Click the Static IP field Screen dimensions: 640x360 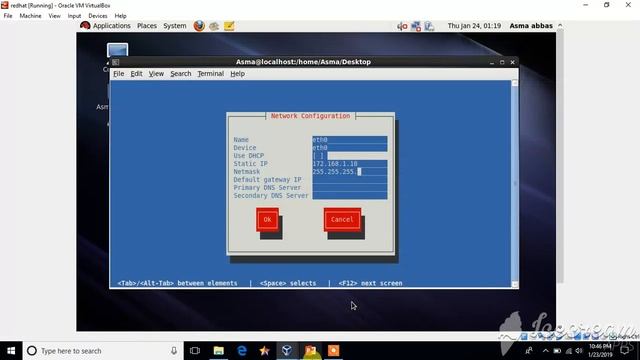click(x=350, y=164)
